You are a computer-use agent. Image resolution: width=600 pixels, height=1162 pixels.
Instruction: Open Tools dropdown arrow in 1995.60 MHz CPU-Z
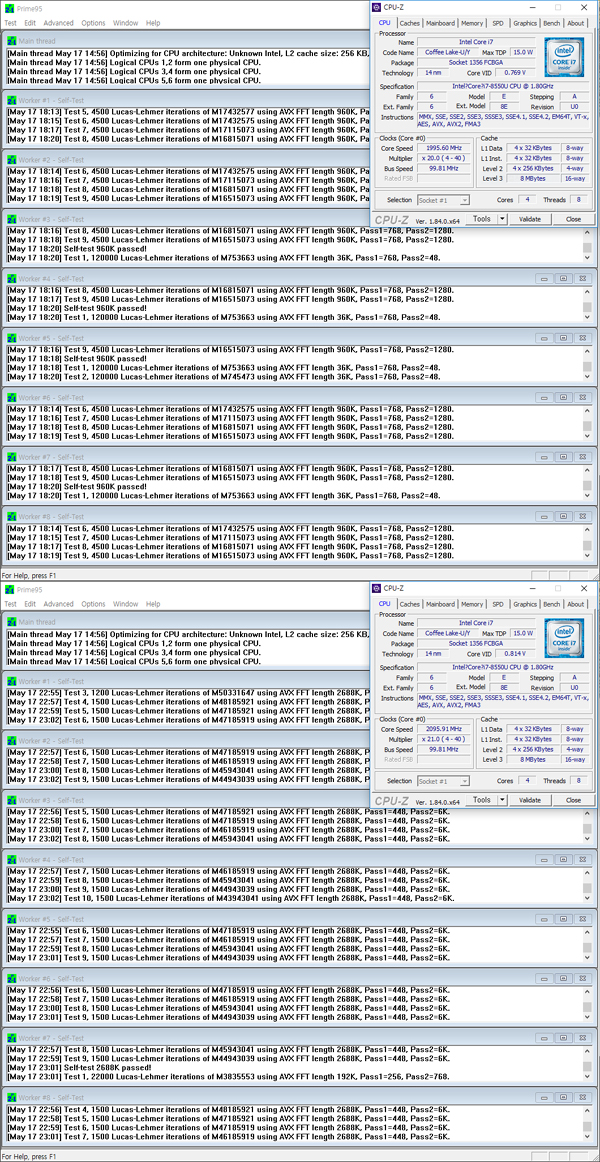click(502, 219)
